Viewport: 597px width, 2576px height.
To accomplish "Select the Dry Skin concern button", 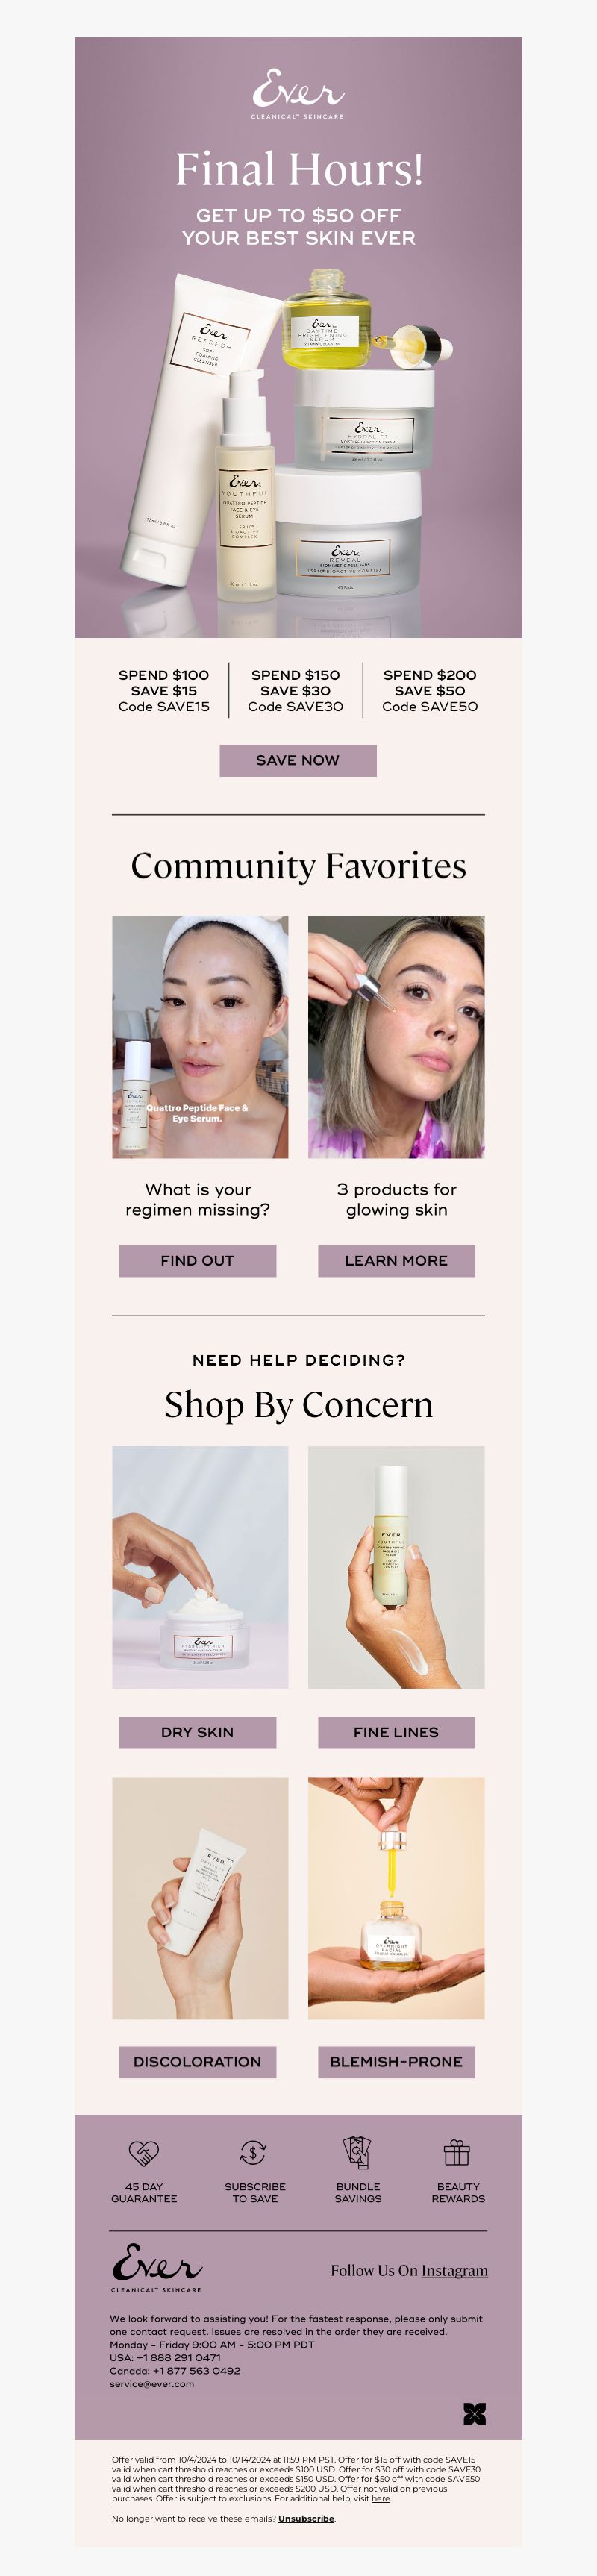I will pos(197,1732).
